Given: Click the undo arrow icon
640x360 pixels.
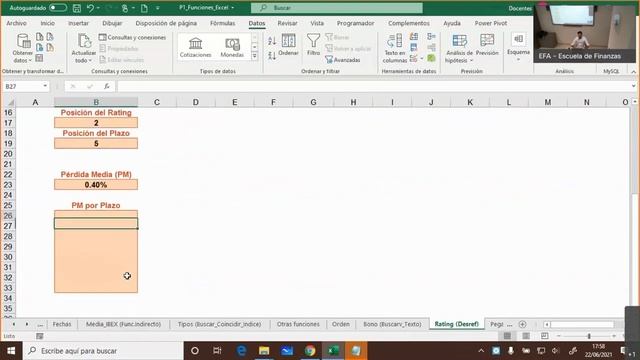Looking at the screenshot, I should [x=90, y=8].
